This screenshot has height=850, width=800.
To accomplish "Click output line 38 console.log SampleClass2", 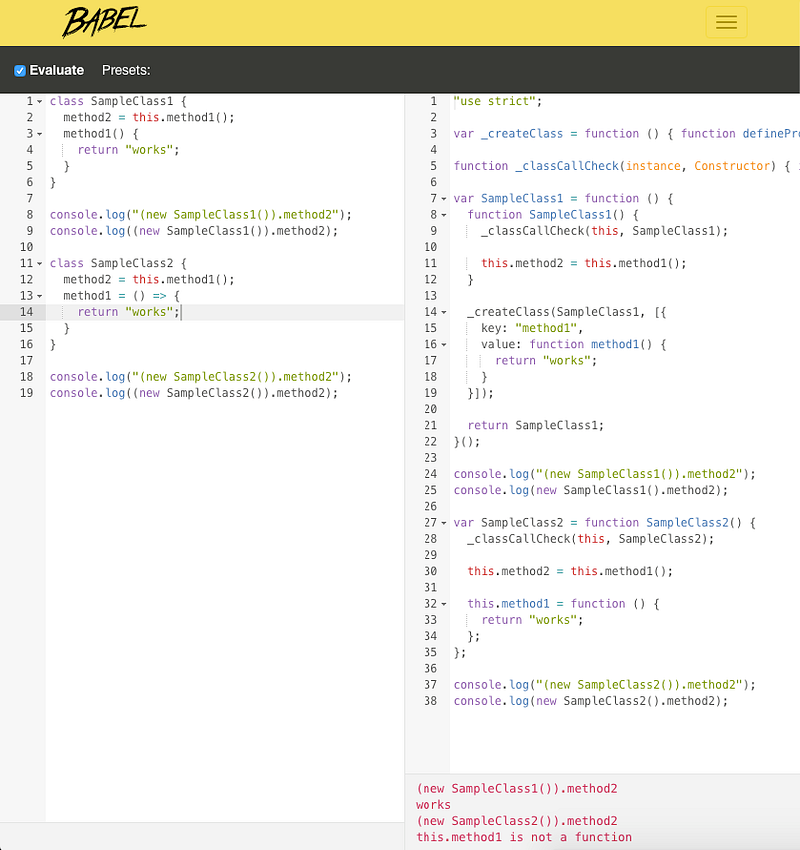I will point(591,701).
